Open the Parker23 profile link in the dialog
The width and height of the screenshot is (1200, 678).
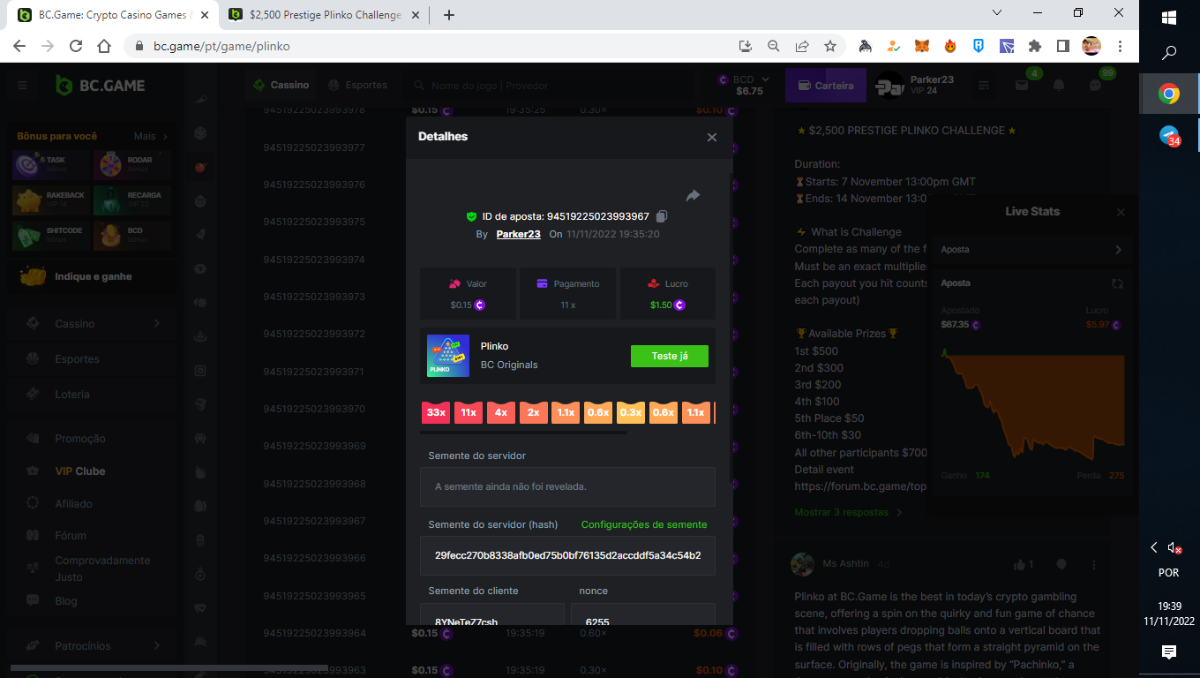[x=518, y=234]
